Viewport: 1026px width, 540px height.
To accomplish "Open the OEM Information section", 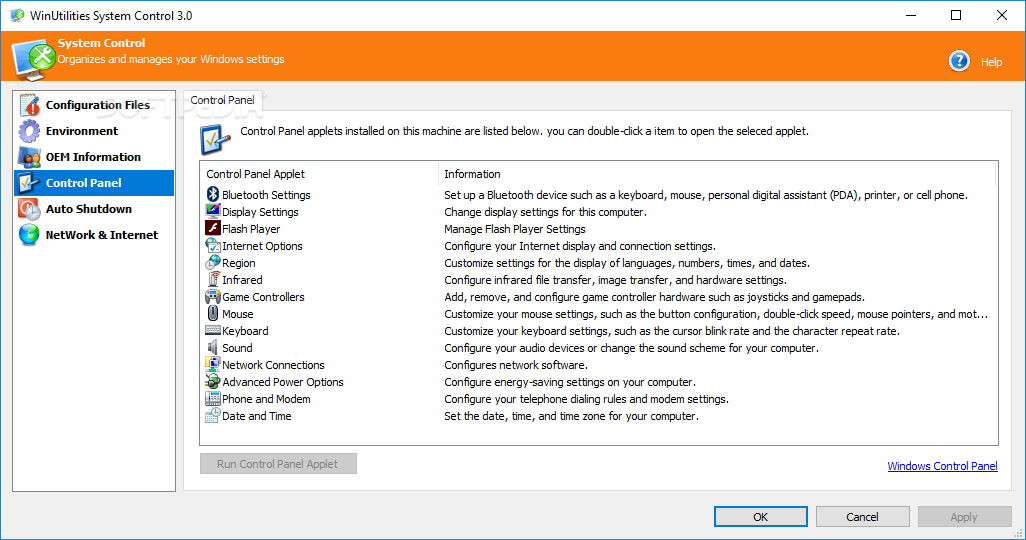I will [x=94, y=157].
